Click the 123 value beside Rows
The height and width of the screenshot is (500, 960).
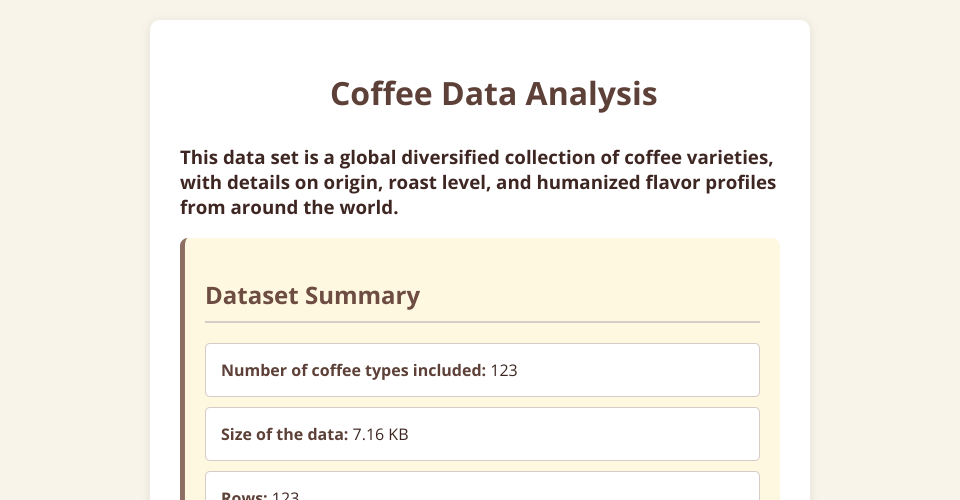click(x=286, y=495)
